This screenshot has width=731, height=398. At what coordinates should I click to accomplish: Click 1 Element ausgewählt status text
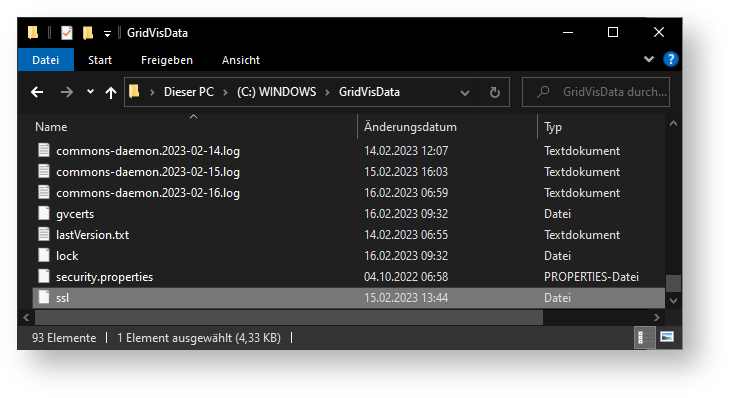click(x=199, y=338)
